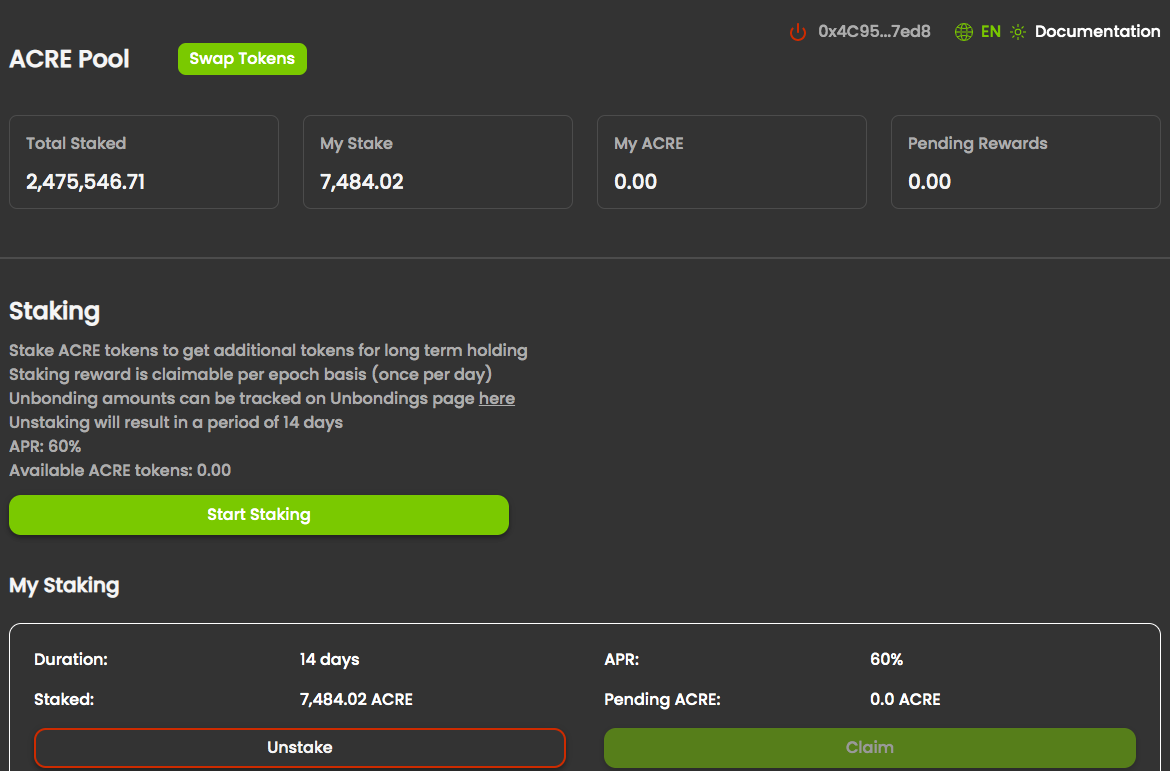Select the Total Staked card
The image size is (1170, 771).
[144, 162]
